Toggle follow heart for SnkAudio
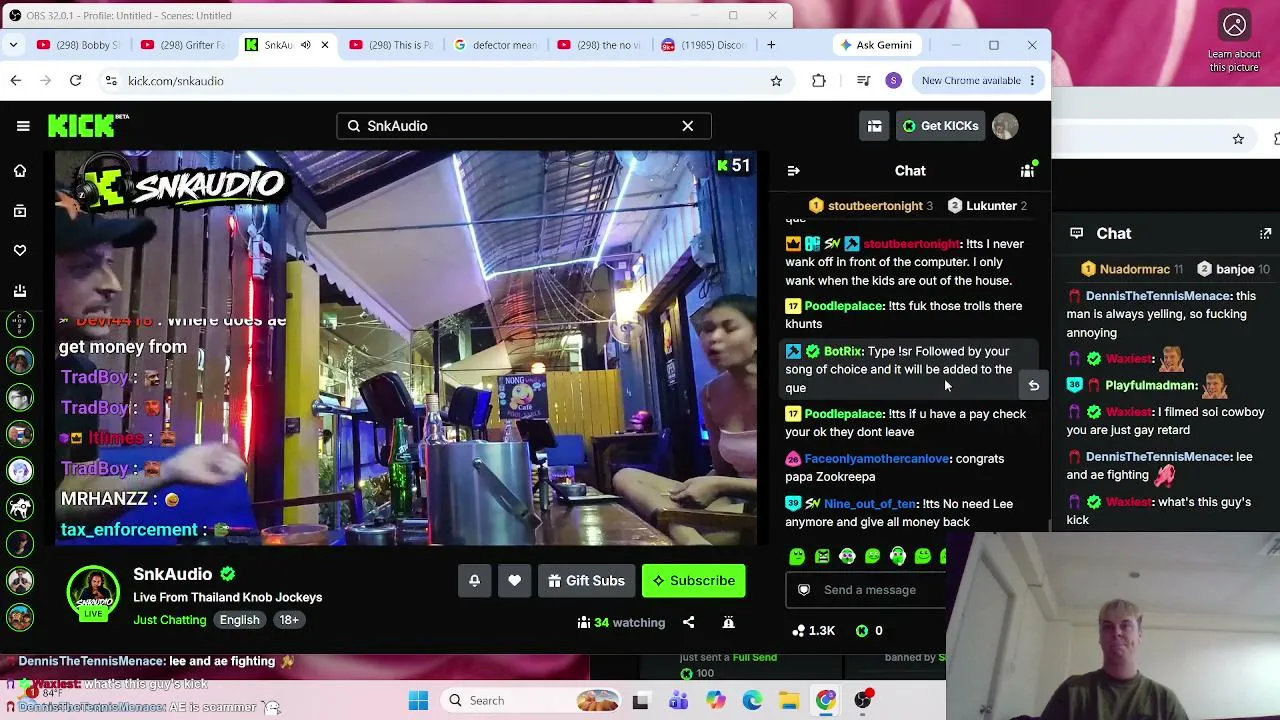 pos(514,581)
